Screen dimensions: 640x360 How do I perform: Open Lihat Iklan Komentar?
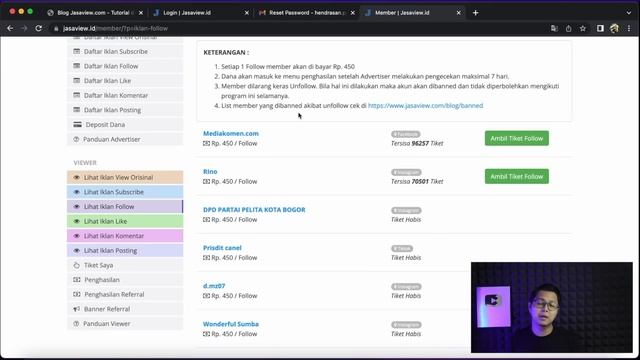[x=125, y=236]
